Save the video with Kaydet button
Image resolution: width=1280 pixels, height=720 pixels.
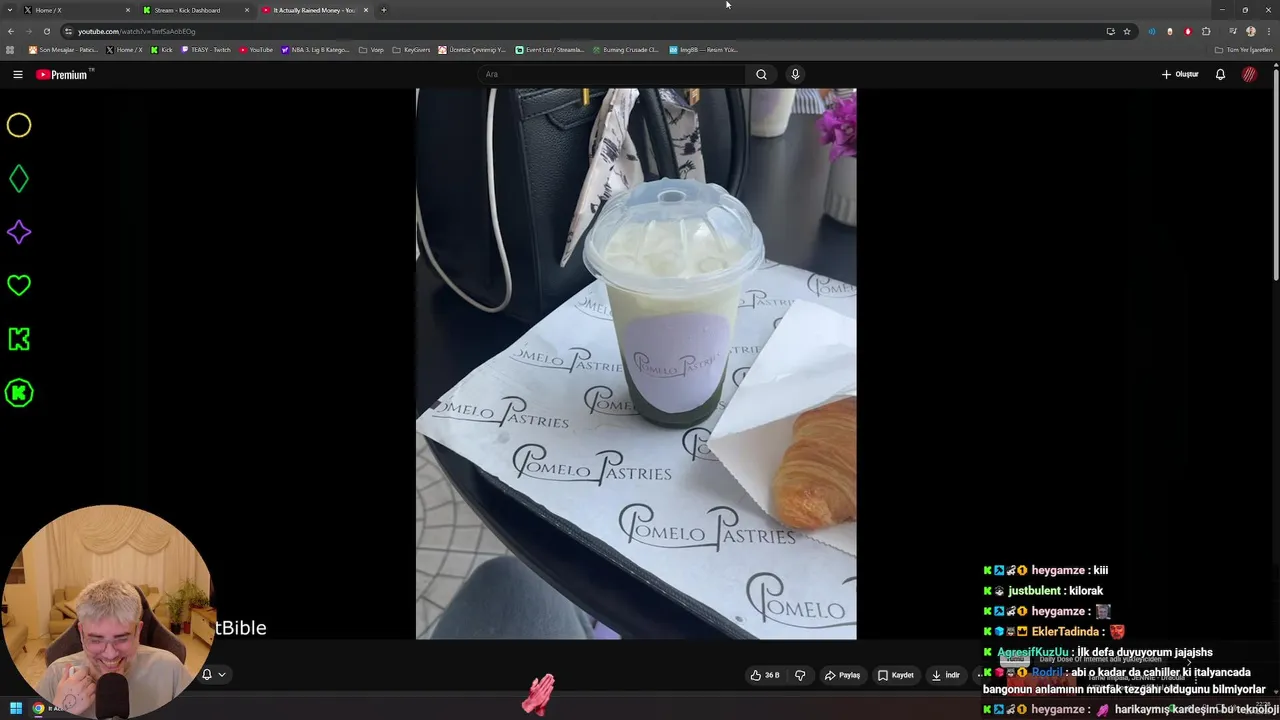click(896, 675)
